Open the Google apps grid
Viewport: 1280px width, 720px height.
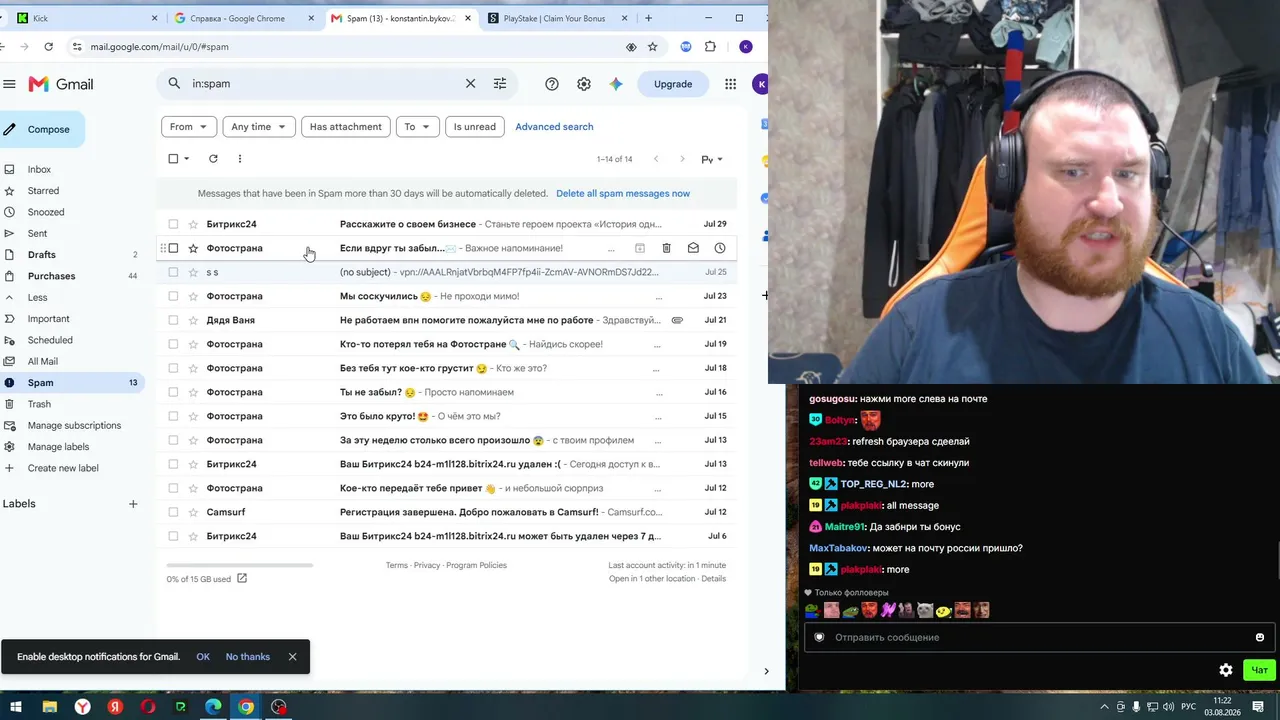point(731,84)
